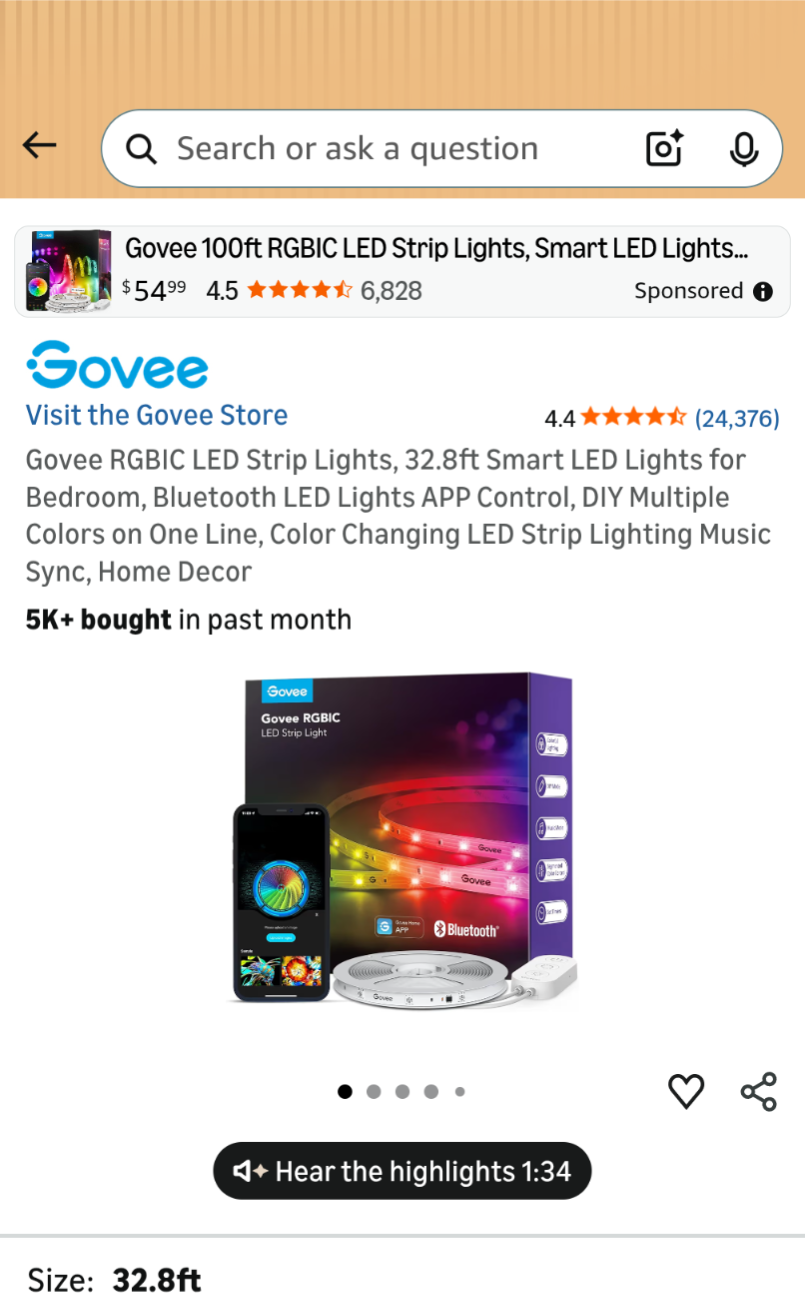Screen dimensions: 805x1301
Task: Open camera lens search icon
Action: click(x=664, y=149)
